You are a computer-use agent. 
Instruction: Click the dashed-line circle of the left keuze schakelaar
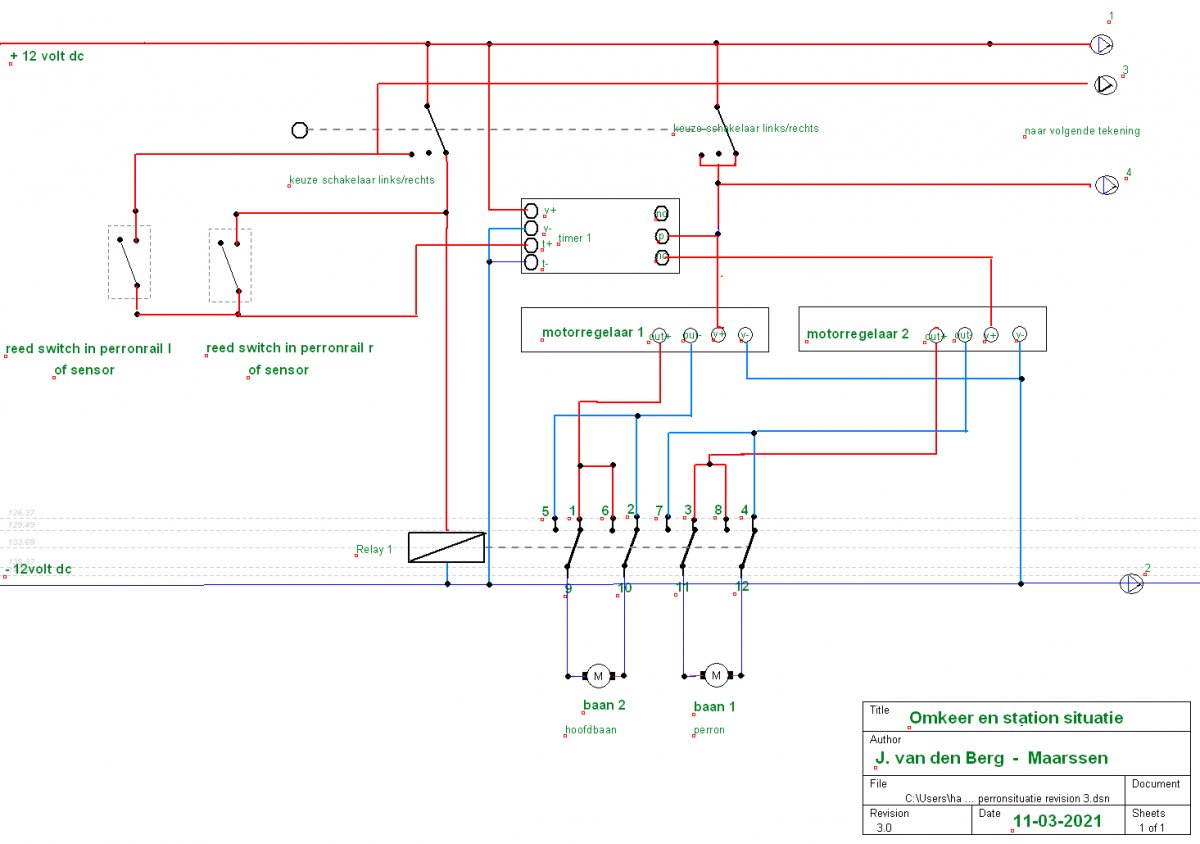(299, 130)
